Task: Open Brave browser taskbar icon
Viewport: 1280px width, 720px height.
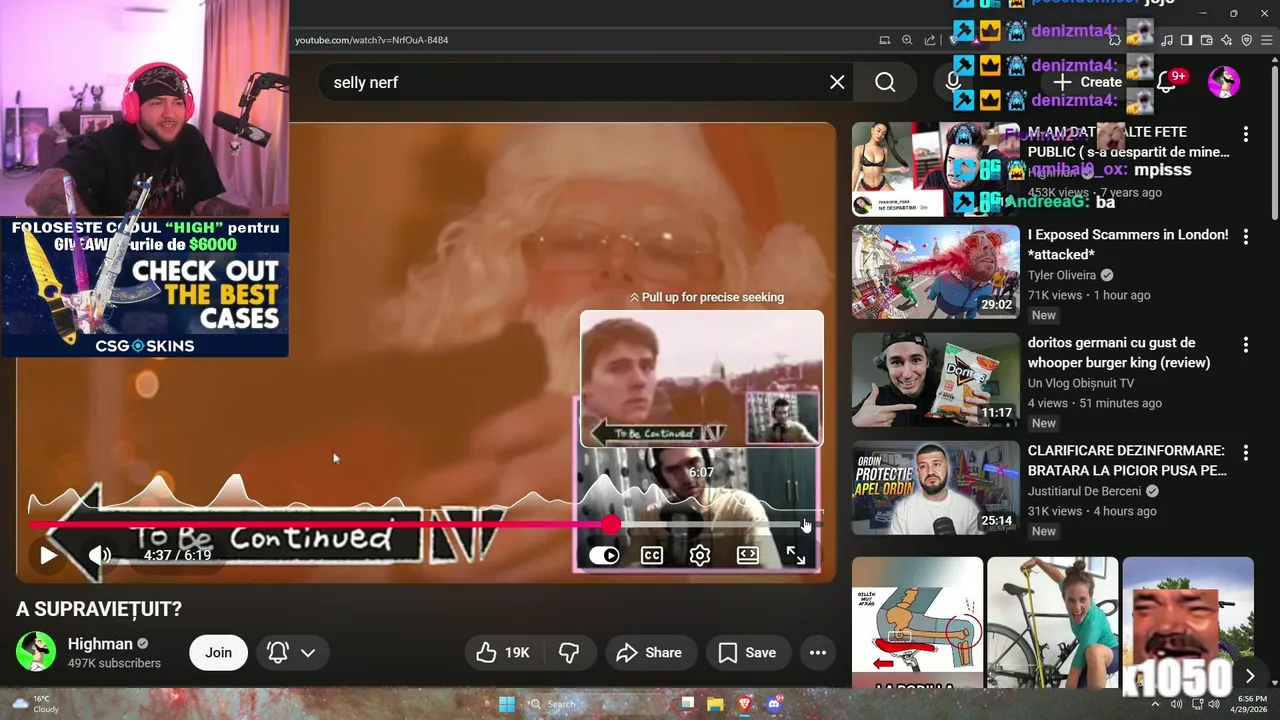Action: coord(744,704)
